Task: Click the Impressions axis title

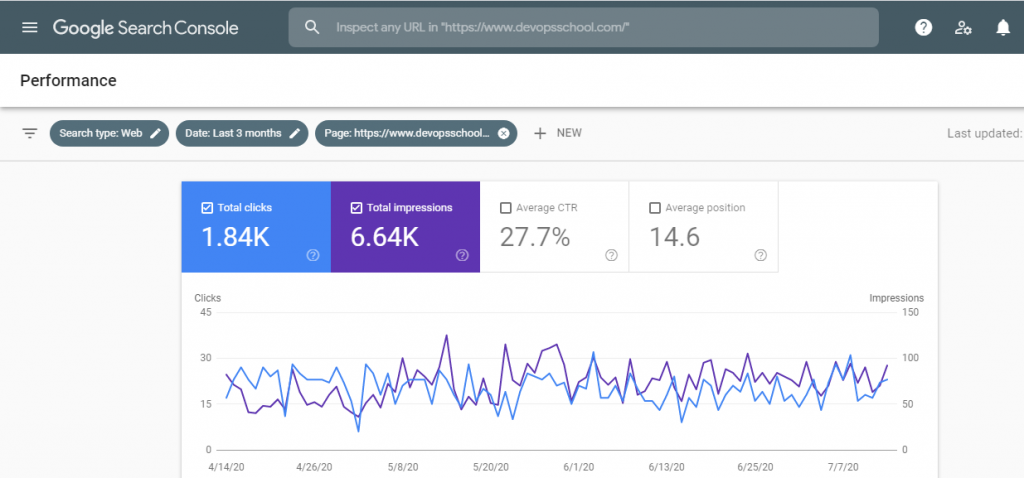Action: click(x=897, y=298)
